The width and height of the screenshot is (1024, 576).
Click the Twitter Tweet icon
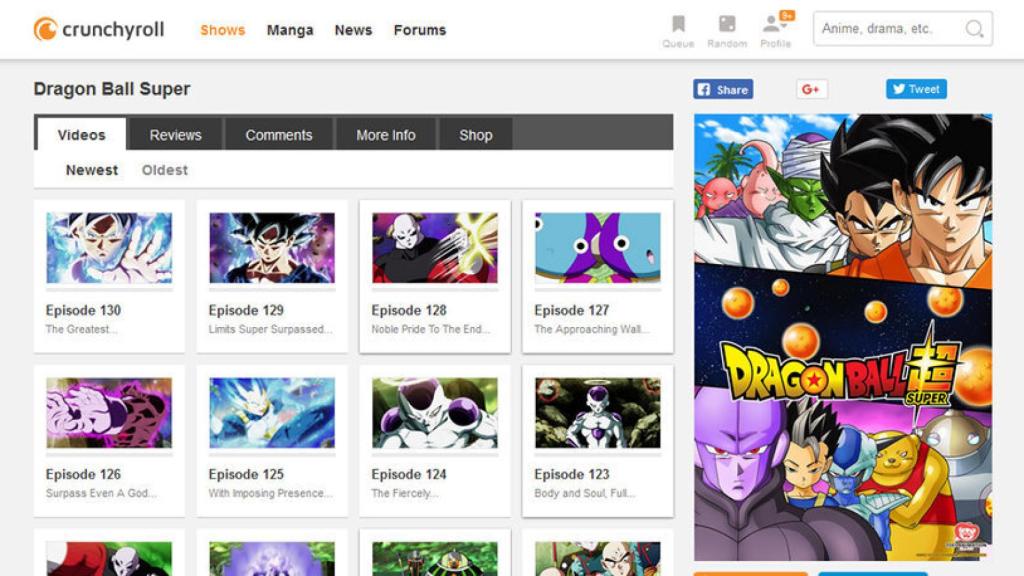pos(899,89)
